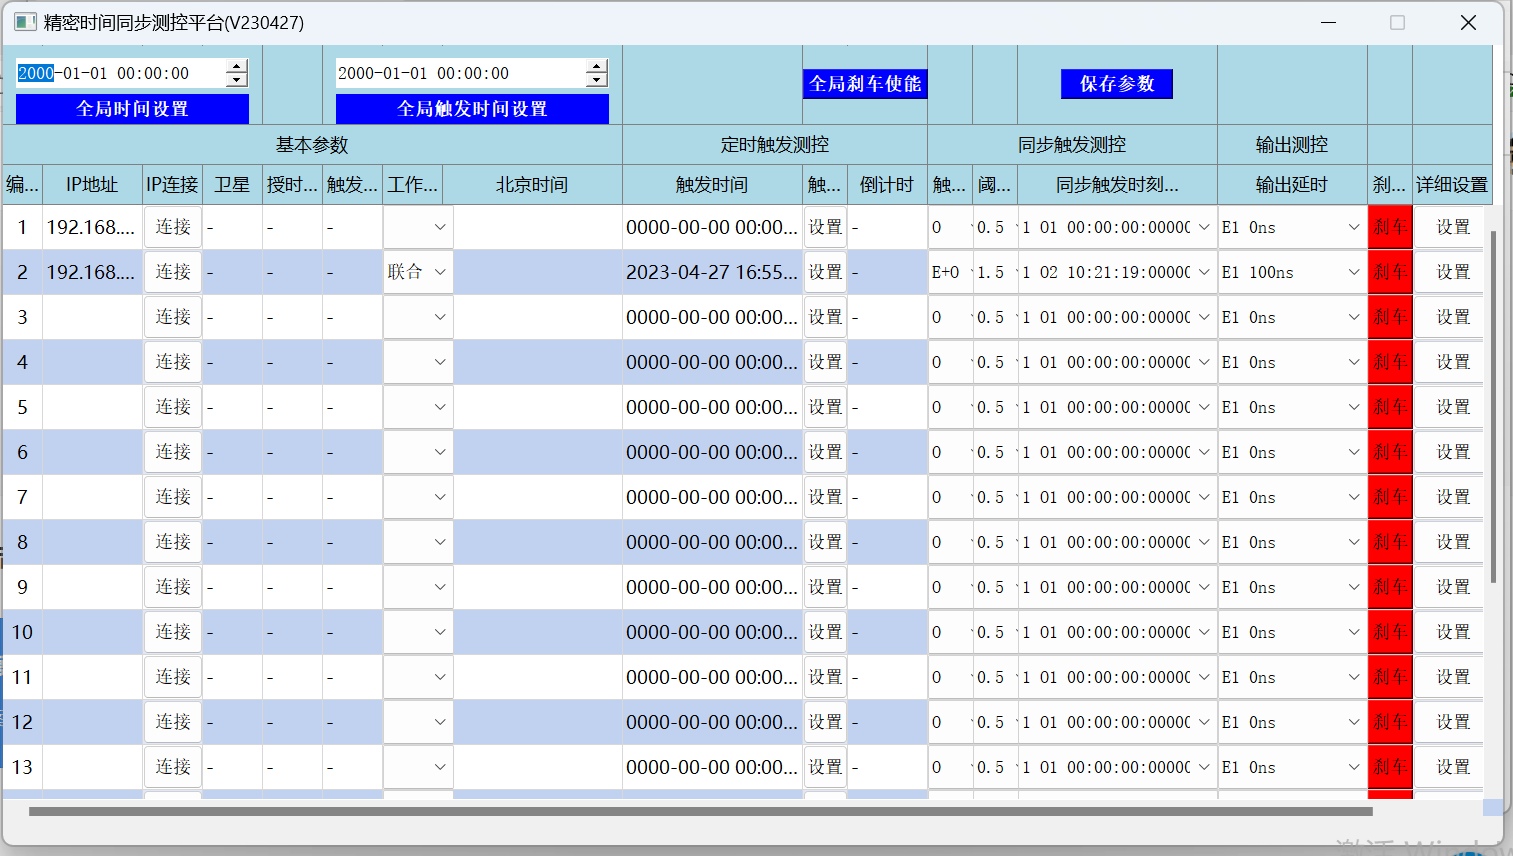1513x856 pixels.
Task: Open row 7 sync trigger time dropdown
Action: (x=1117, y=497)
